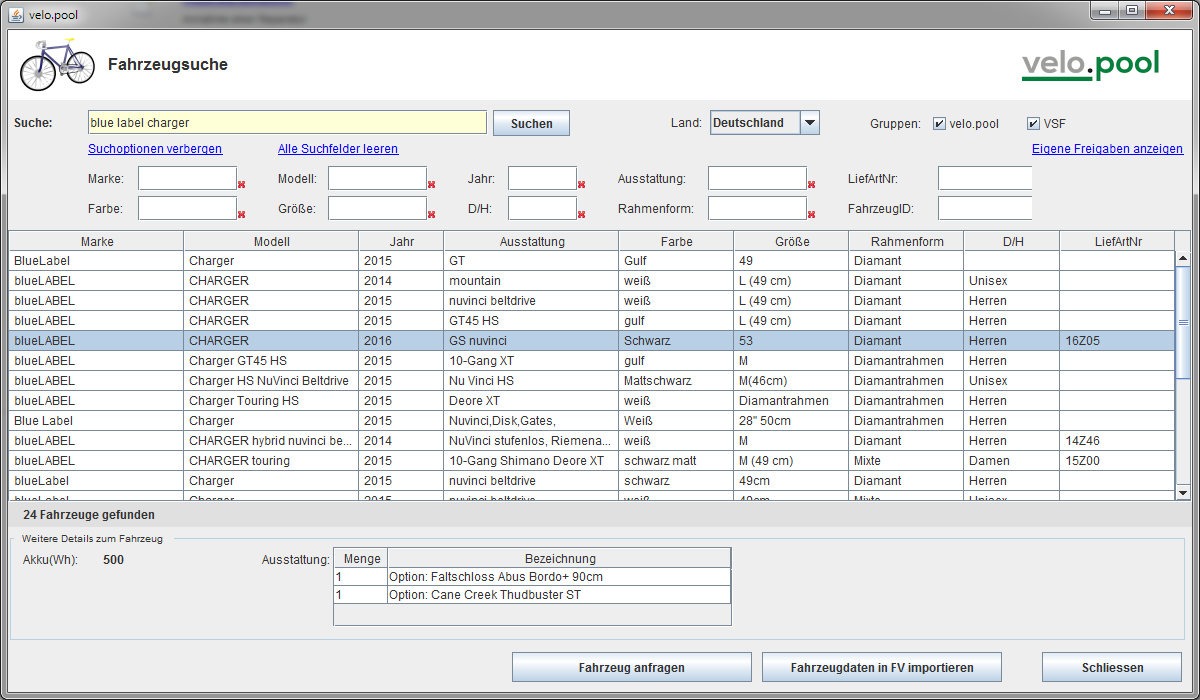Sort by the Ausstattung column header
The image size is (1200, 700).
(531, 241)
